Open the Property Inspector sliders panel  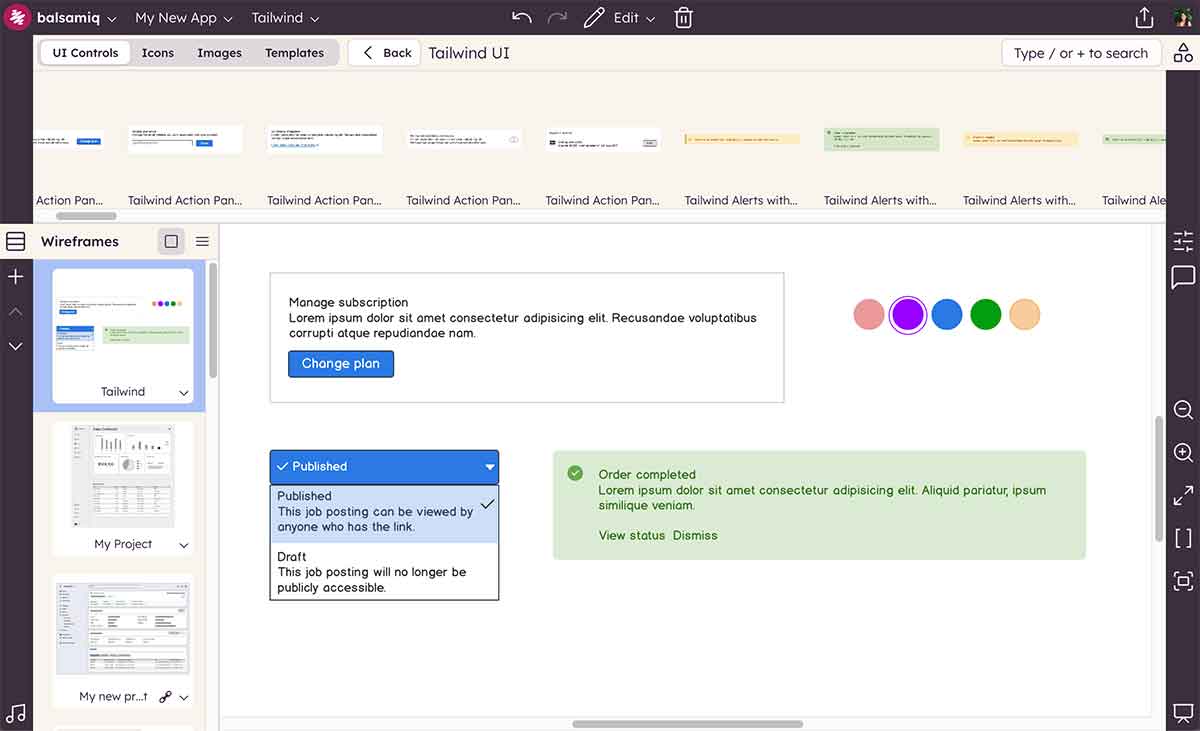[x=1183, y=241]
